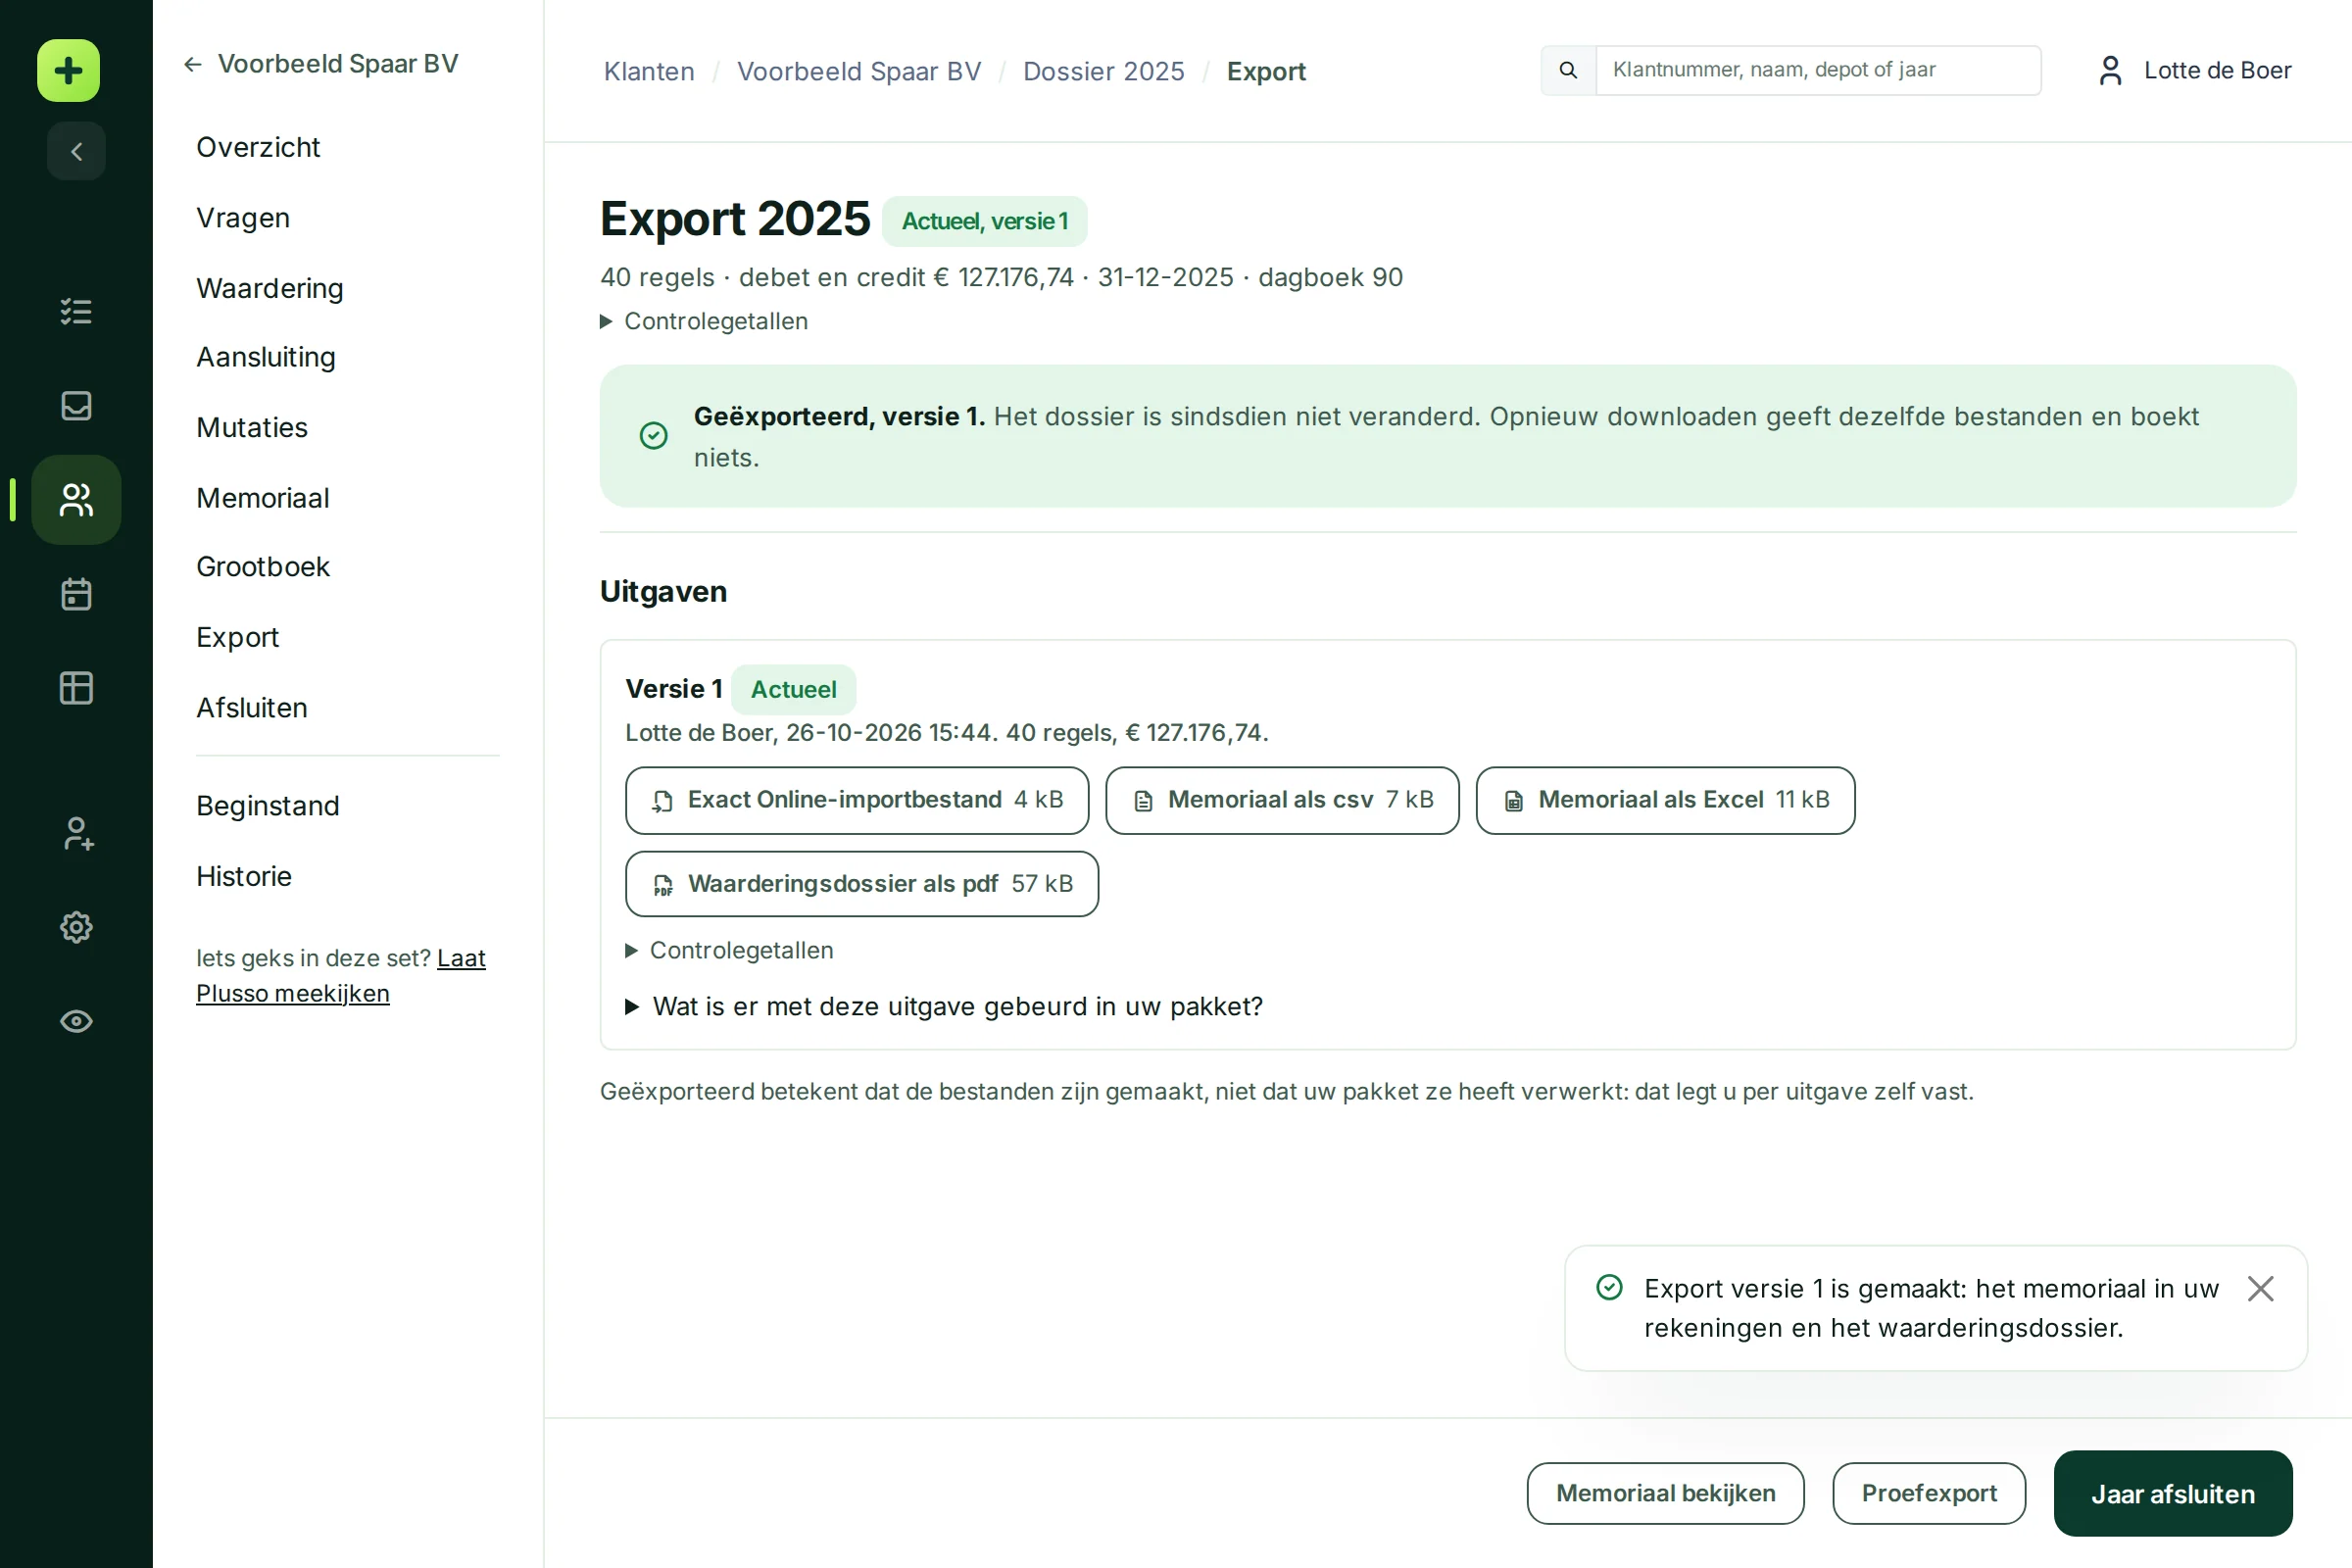Click the Proefexport button
2352x1568 pixels.
(1929, 1494)
